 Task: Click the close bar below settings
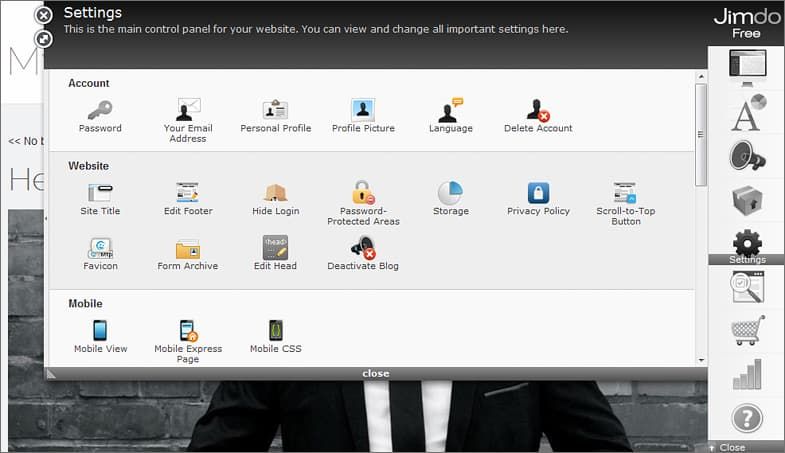[x=375, y=373]
